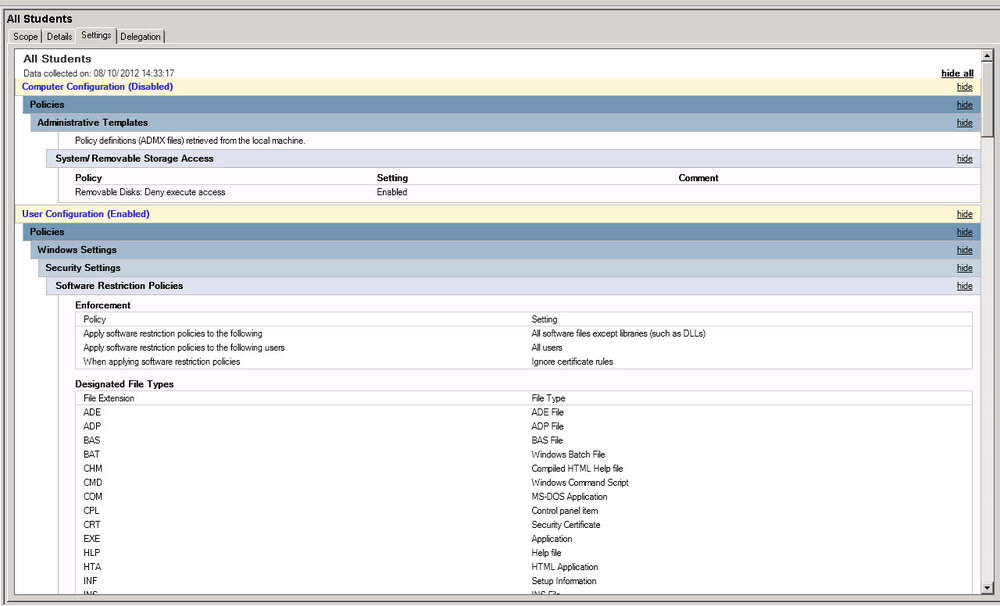Hide Policies under User Configuration
This screenshot has height=606, width=1000.
pos(964,232)
